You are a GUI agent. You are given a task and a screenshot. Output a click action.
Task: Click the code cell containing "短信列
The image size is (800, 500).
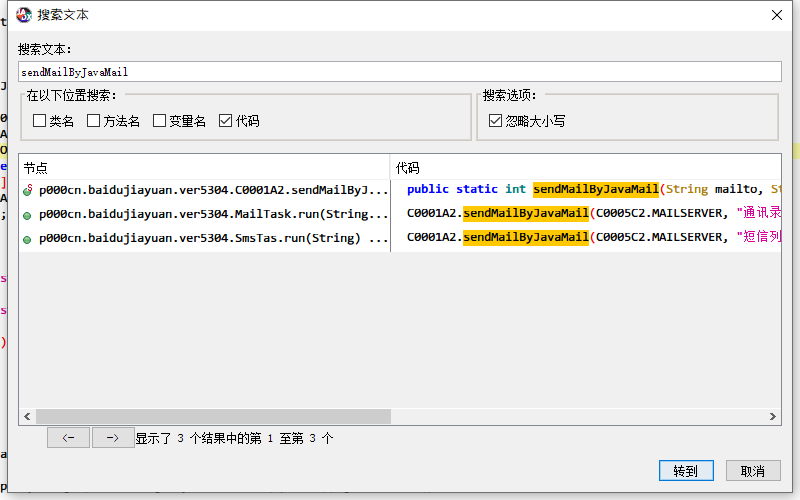[586, 237]
